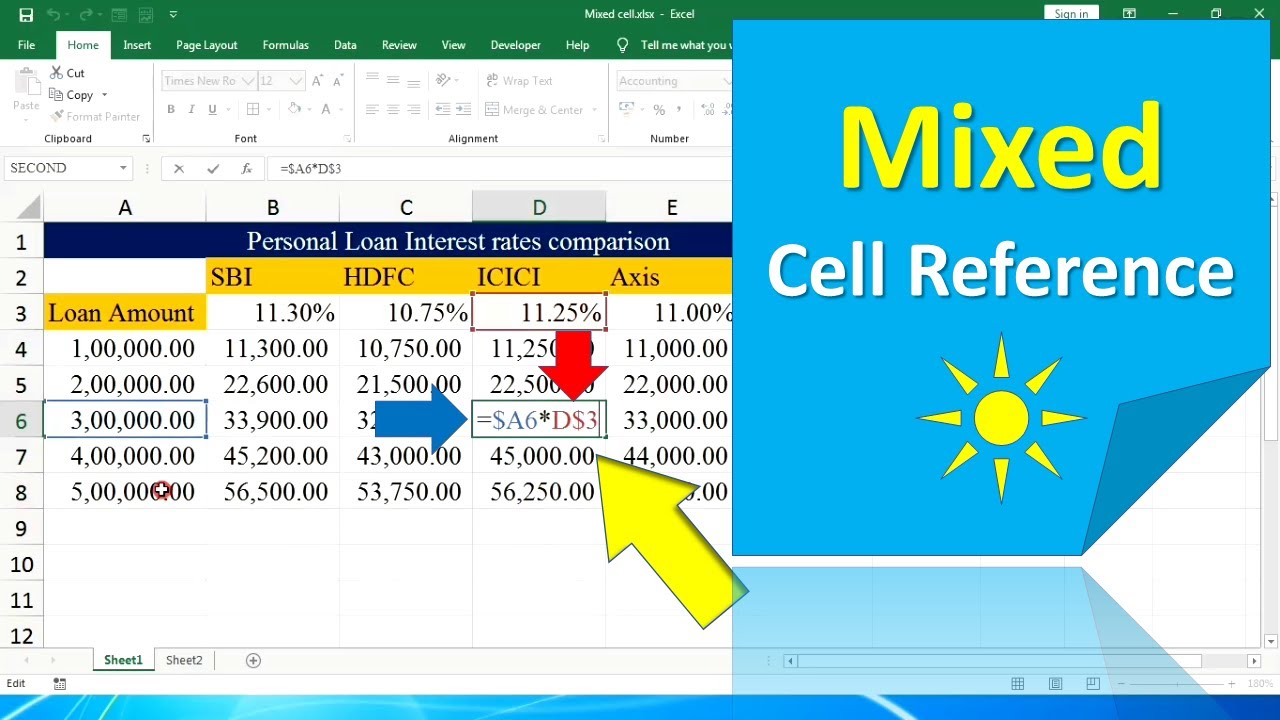Click the Font Color A icon
The image size is (1280, 720).
coord(327,110)
